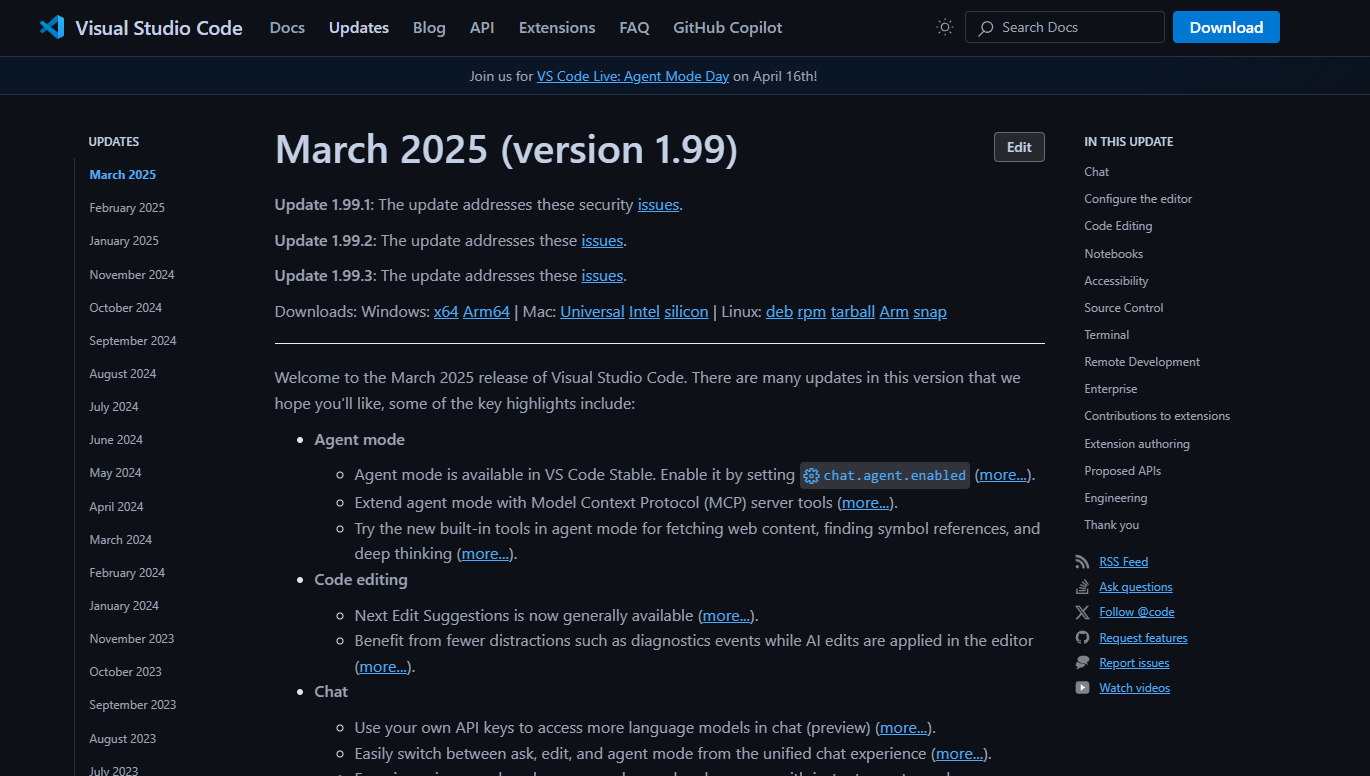
Task: Go to the Blog page
Action: tap(429, 28)
